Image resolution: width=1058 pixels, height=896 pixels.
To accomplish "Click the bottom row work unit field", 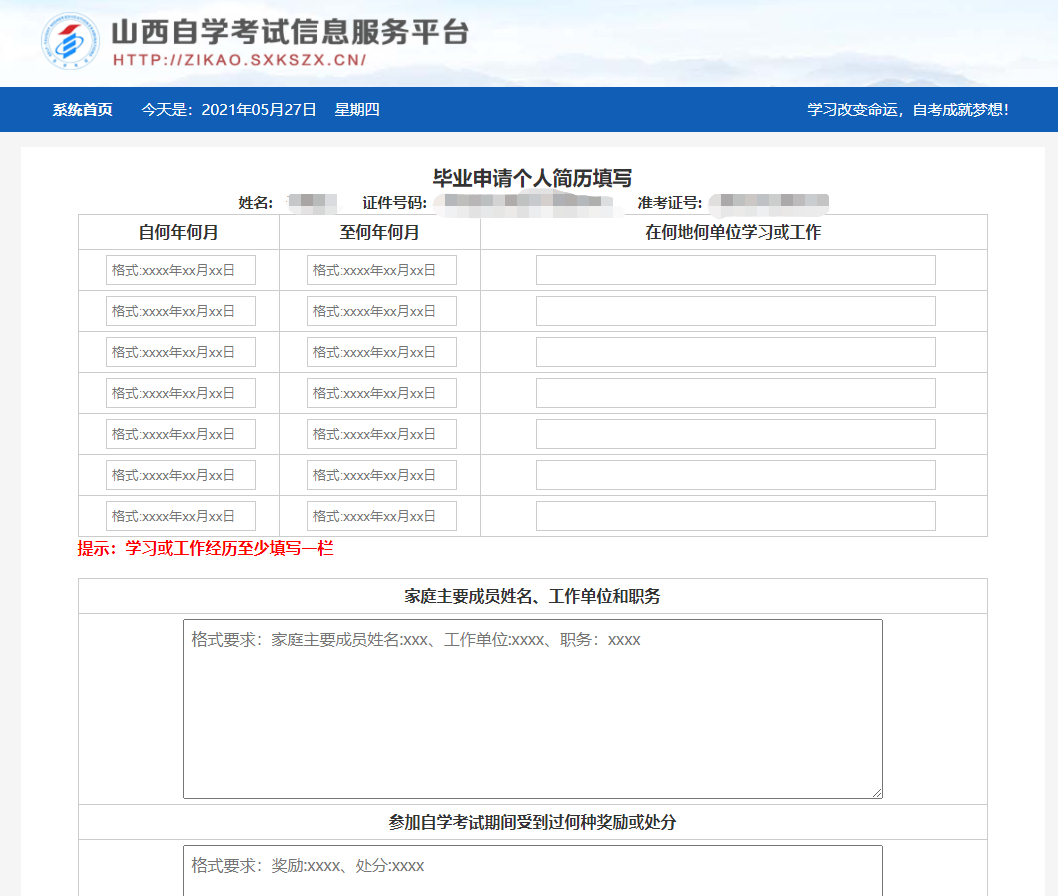I will tap(736, 515).
